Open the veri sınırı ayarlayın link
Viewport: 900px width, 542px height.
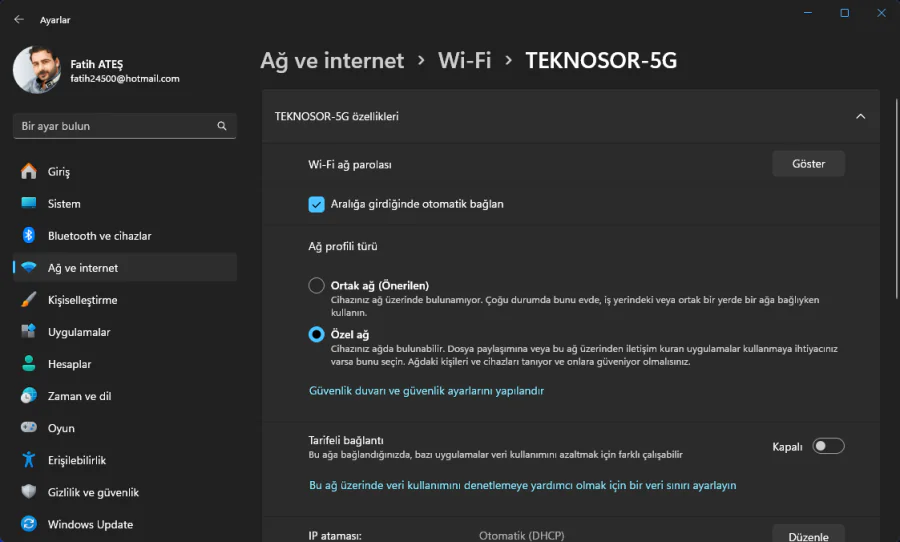pos(522,486)
